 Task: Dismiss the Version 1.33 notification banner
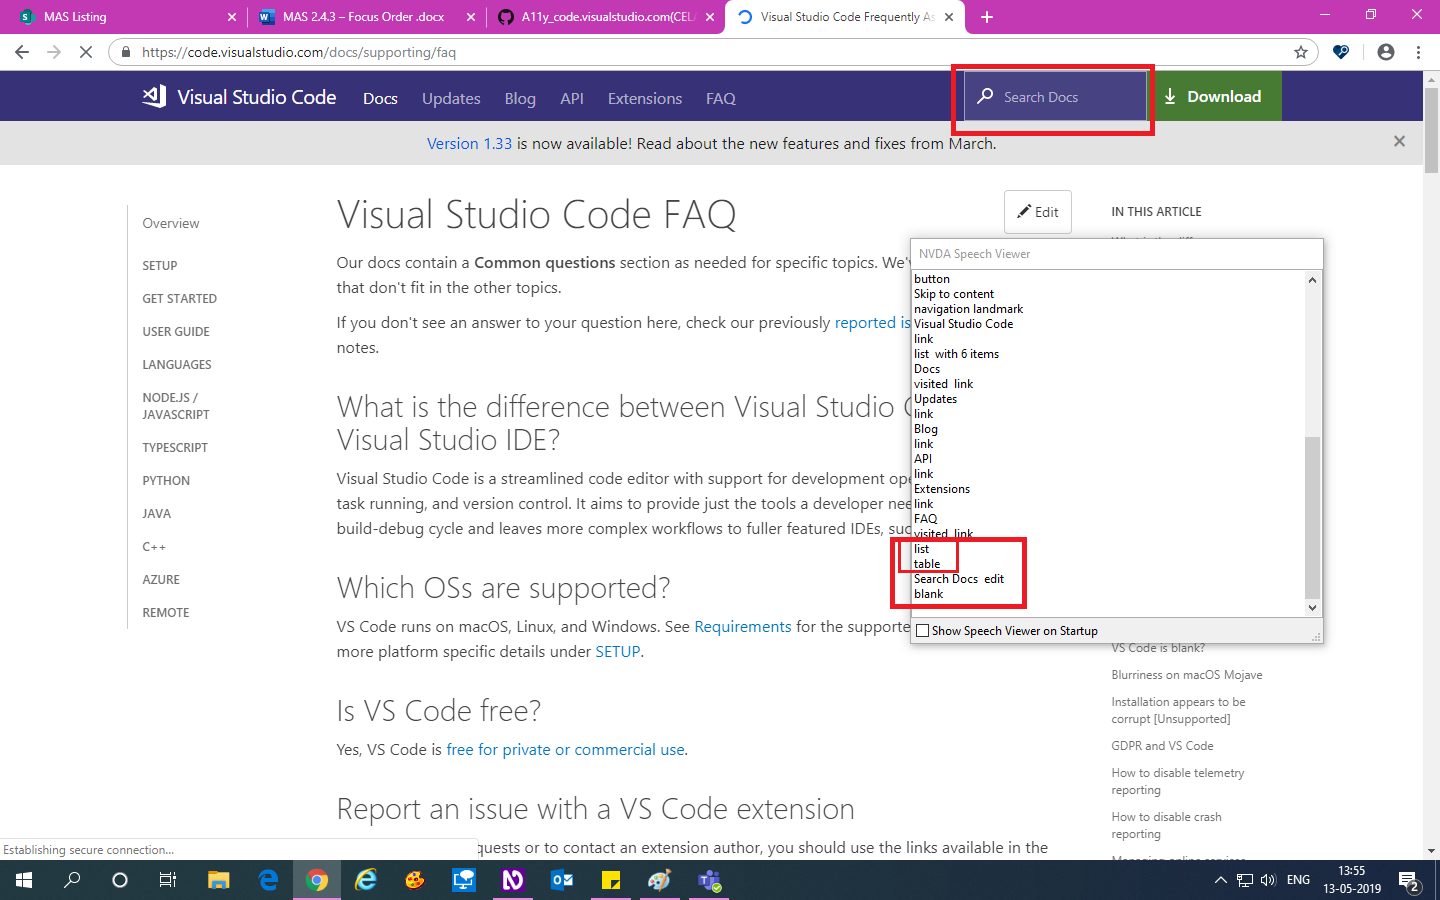click(x=1399, y=142)
